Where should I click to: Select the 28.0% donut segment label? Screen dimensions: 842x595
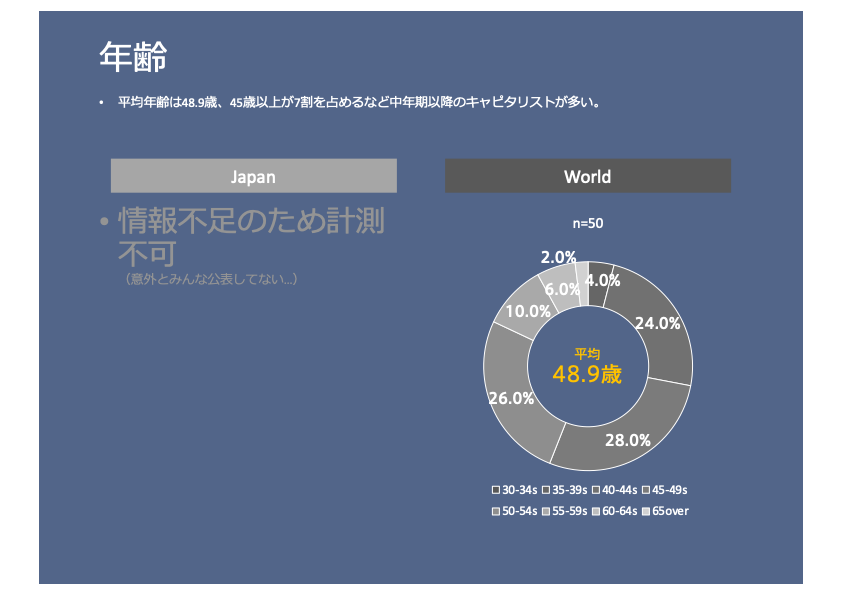click(x=628, y=440)
